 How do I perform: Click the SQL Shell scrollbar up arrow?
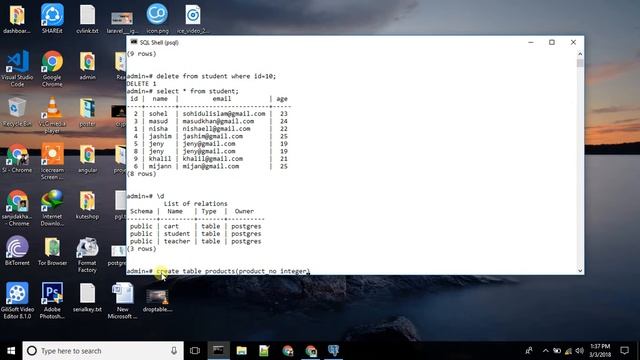tap(580, 54)
